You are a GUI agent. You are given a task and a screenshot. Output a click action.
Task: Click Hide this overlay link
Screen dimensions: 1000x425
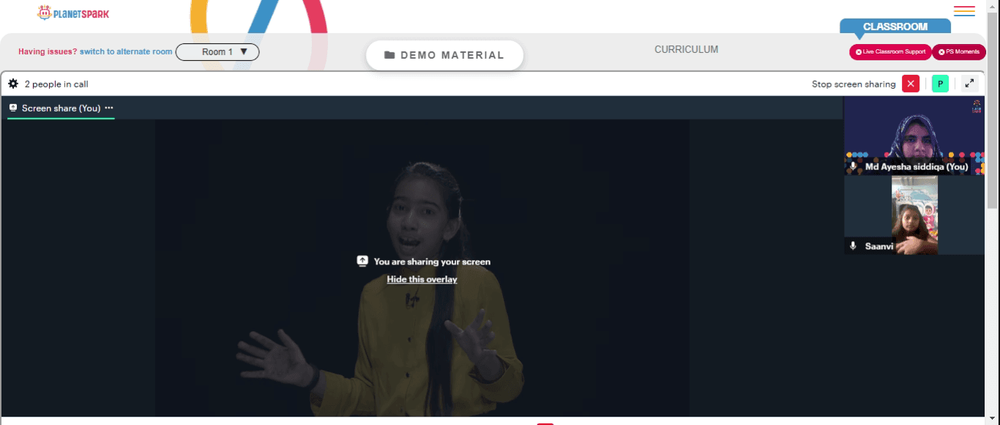[422, 279]
